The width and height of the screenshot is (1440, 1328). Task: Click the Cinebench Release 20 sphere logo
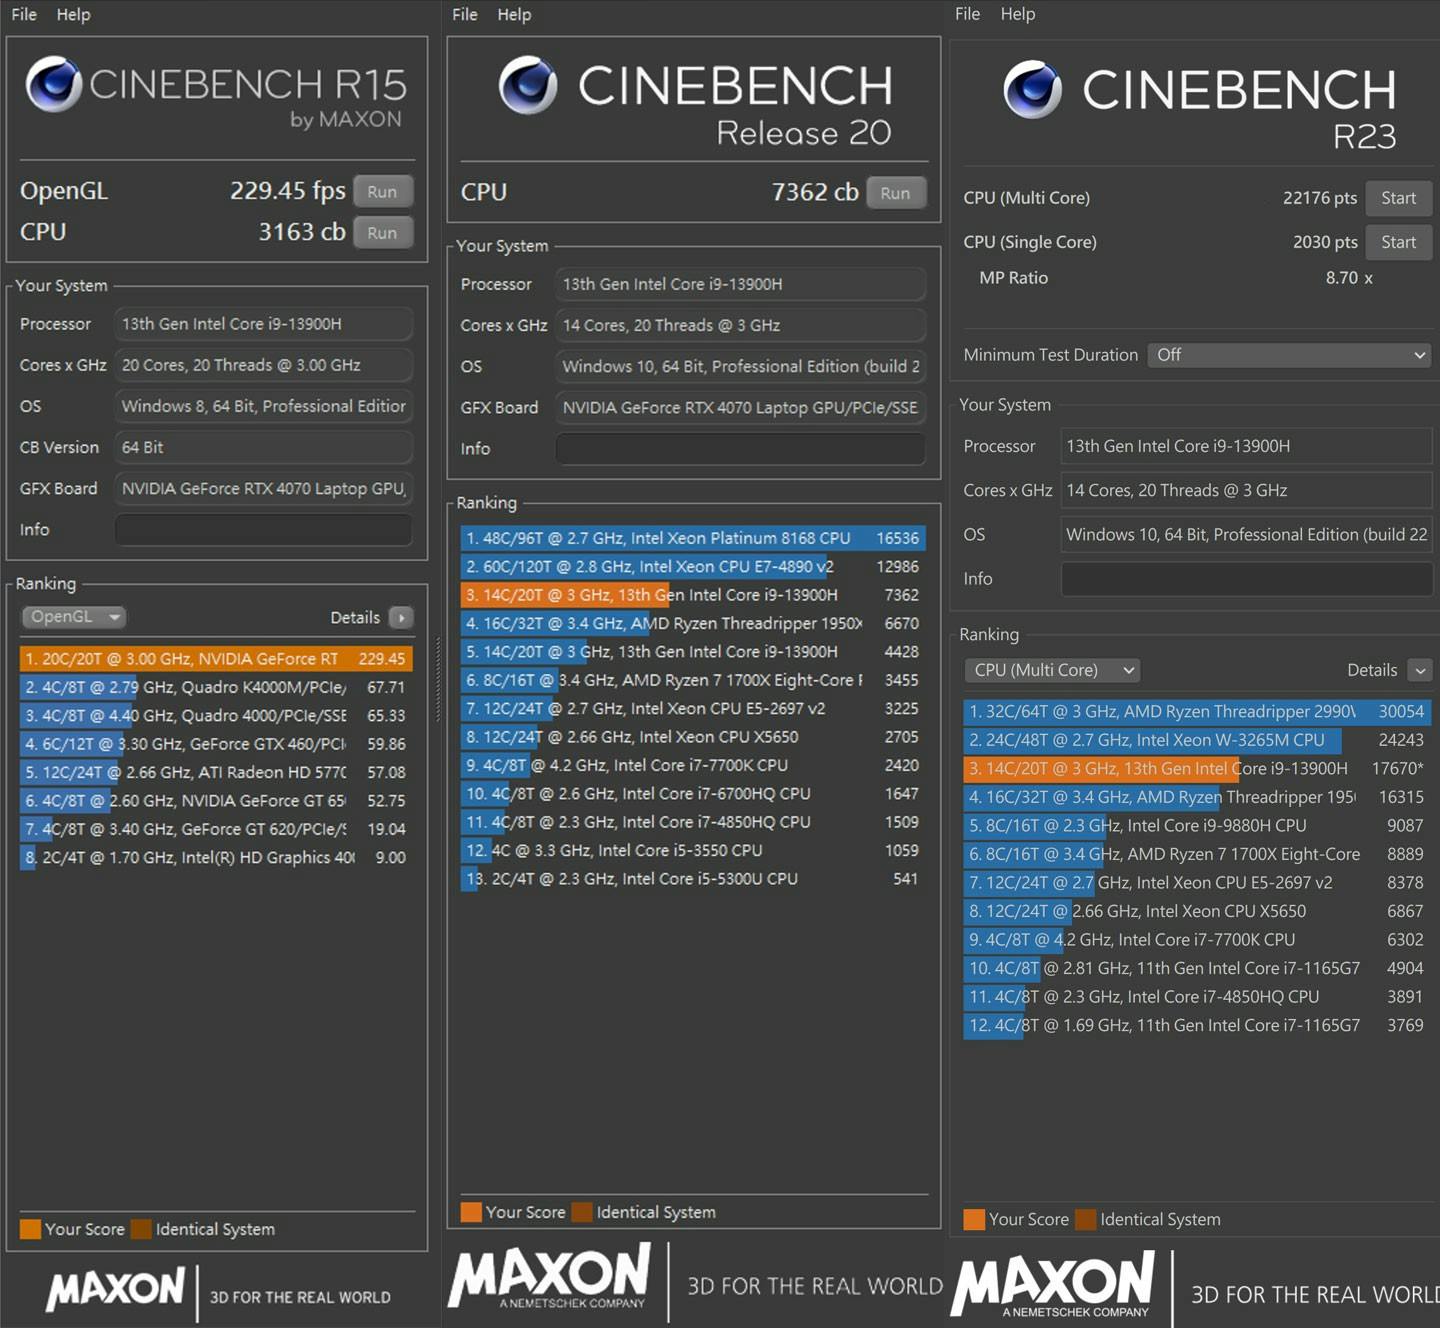click(528, 86)
